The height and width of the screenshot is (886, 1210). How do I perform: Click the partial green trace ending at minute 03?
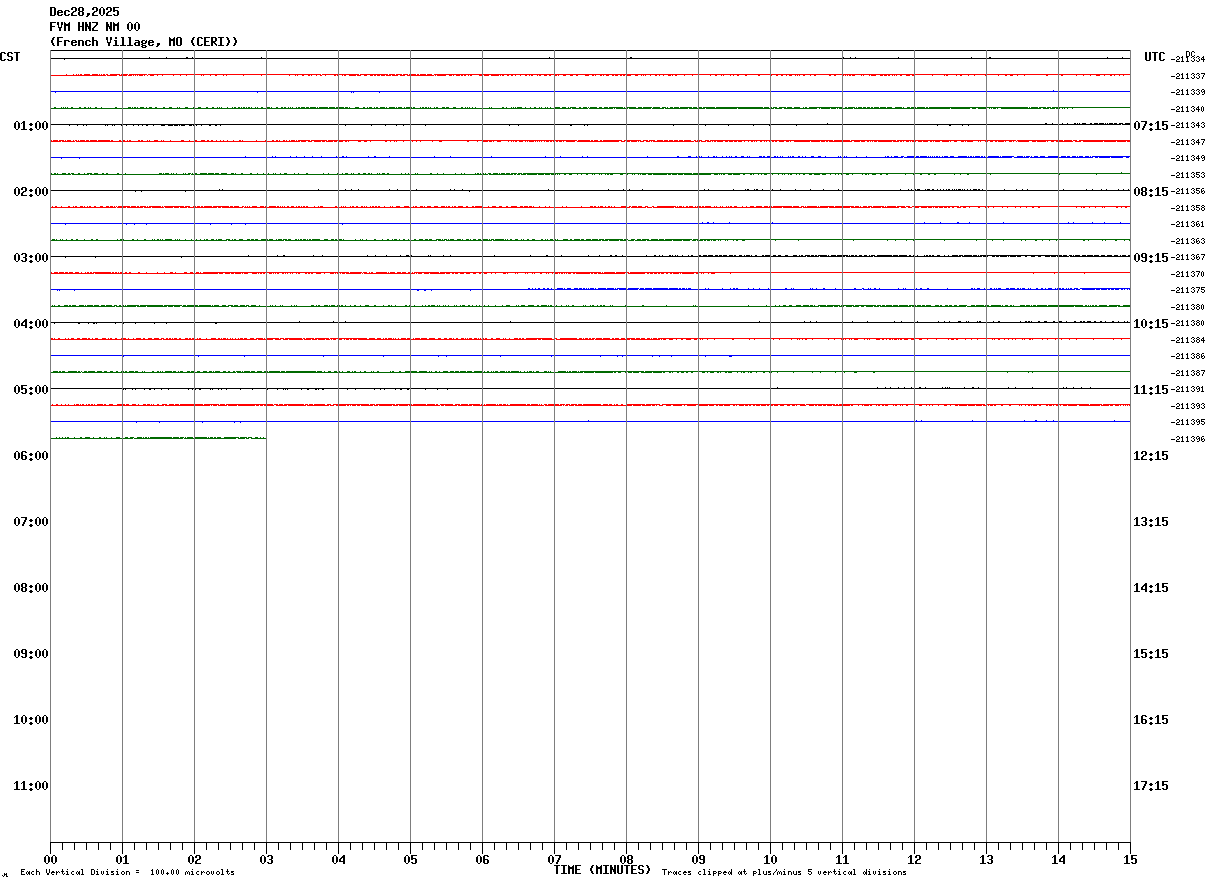(158, 438)
